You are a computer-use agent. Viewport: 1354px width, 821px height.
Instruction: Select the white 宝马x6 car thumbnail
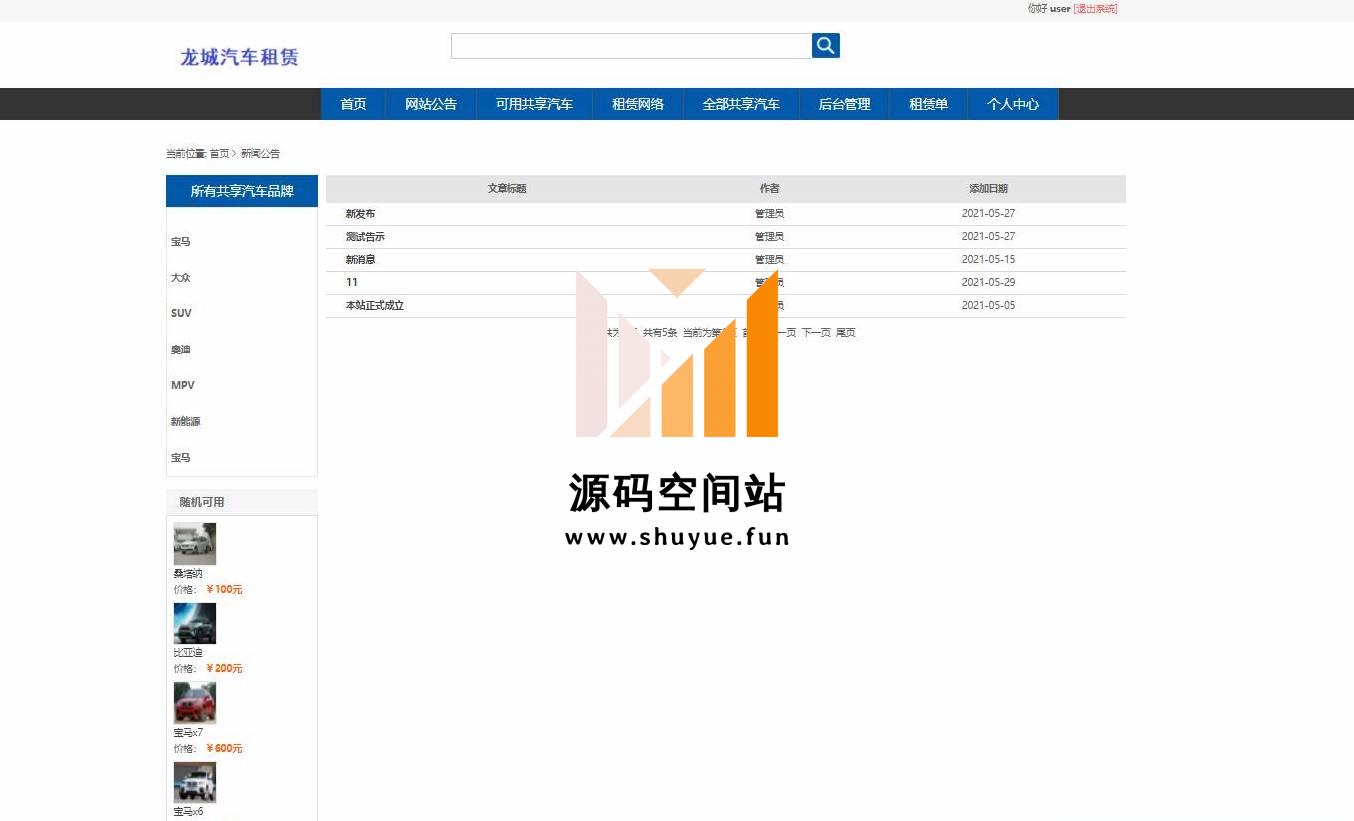[x=194, y=782]
